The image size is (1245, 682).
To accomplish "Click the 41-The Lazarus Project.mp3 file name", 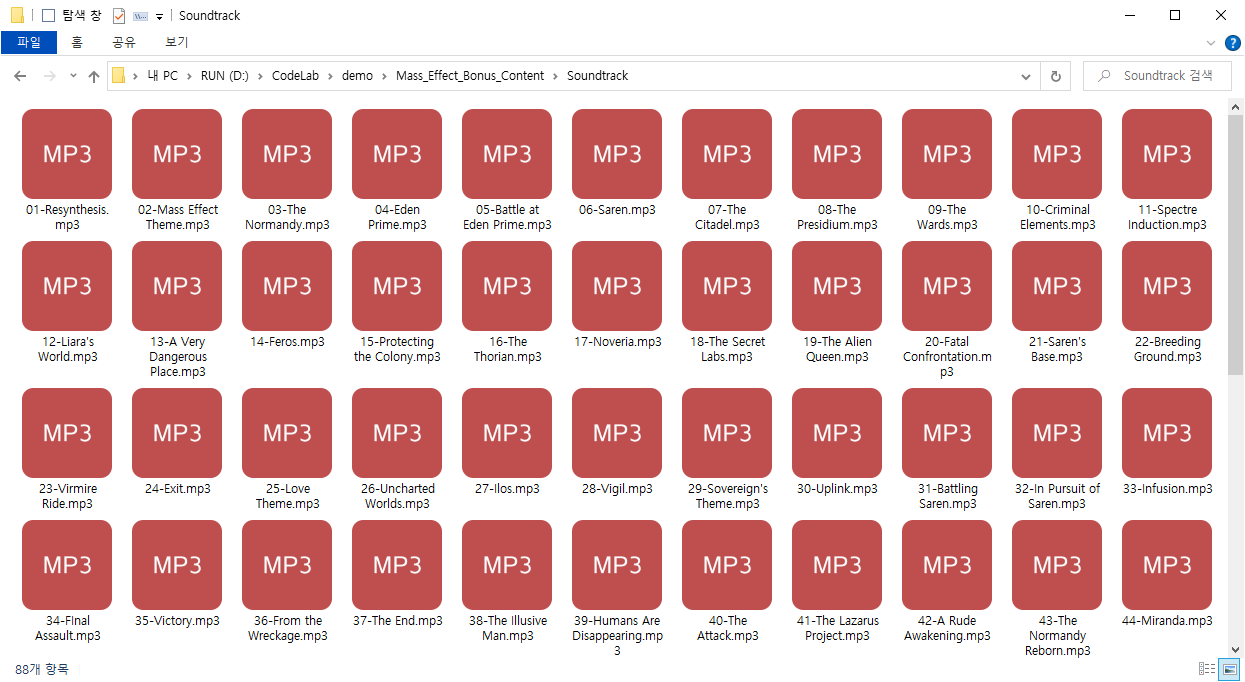I will point(837,628).
